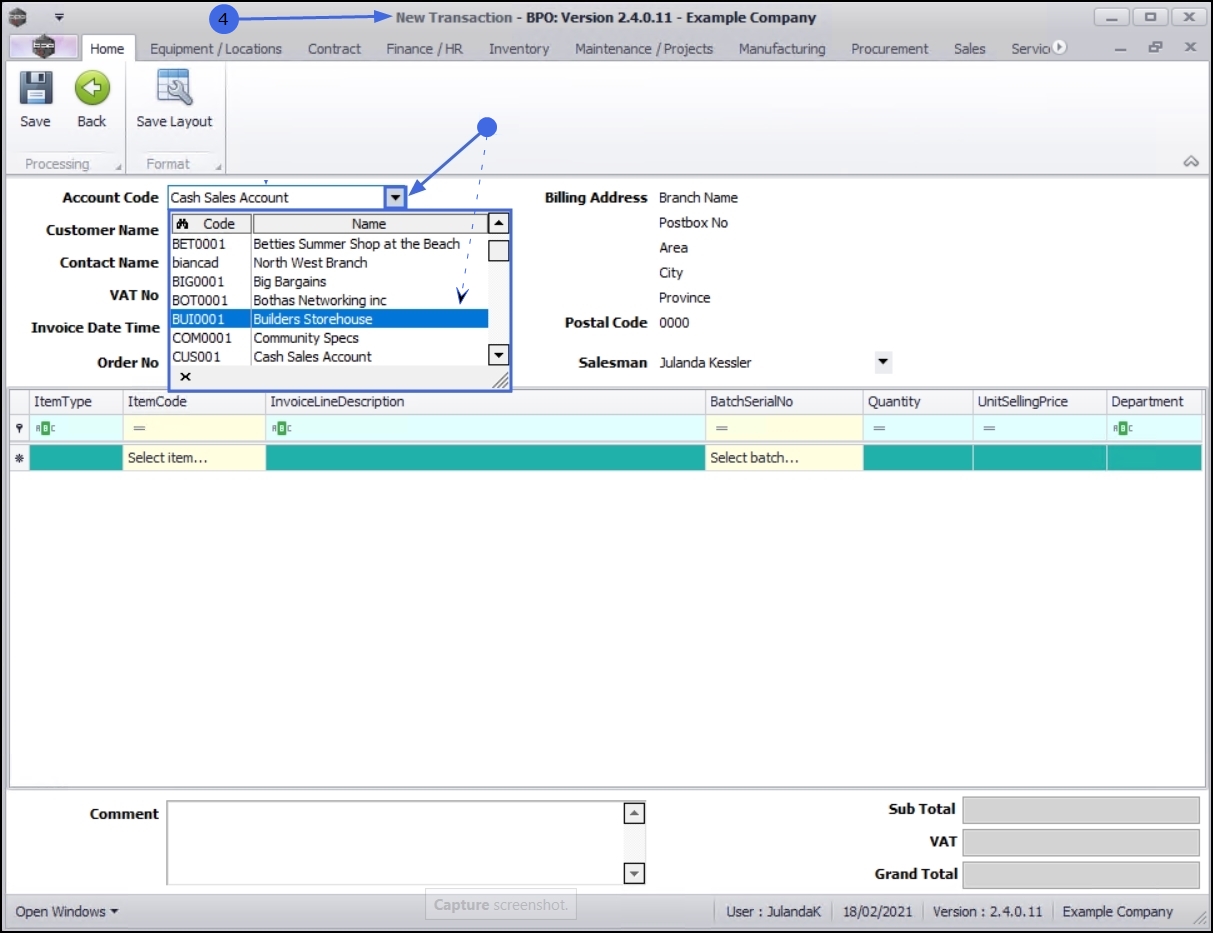Open the Equipment / Locations tab
This screenshot has width=1213, height=933.
216,48
